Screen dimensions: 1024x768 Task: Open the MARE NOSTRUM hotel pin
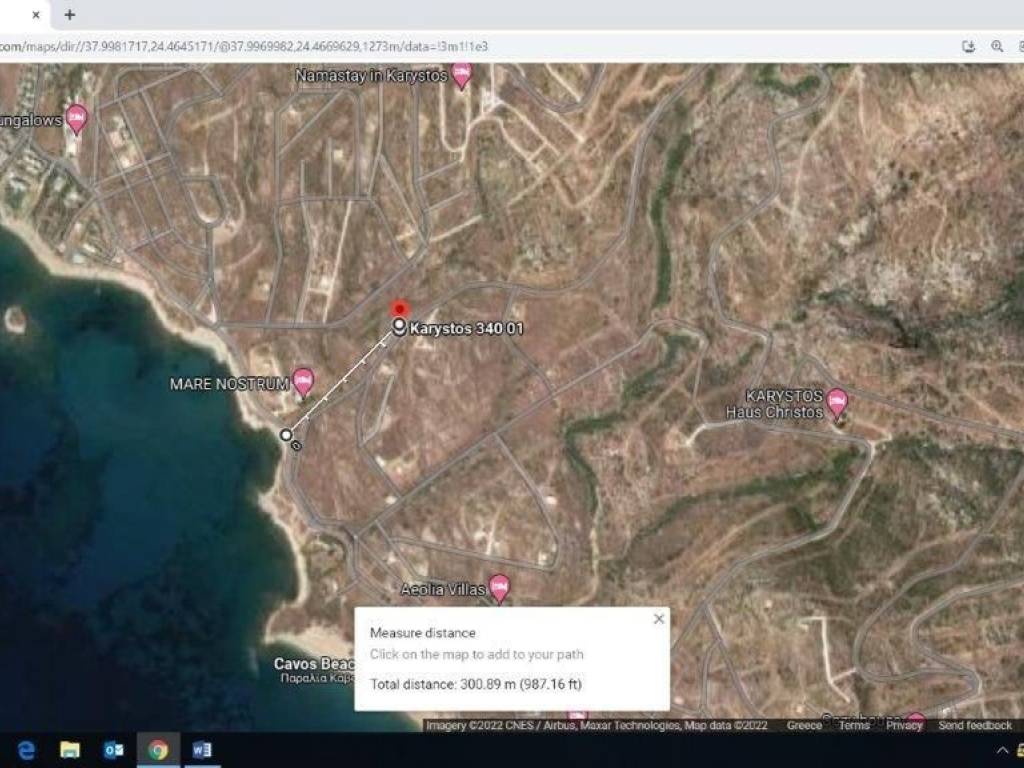pos(303,381)
